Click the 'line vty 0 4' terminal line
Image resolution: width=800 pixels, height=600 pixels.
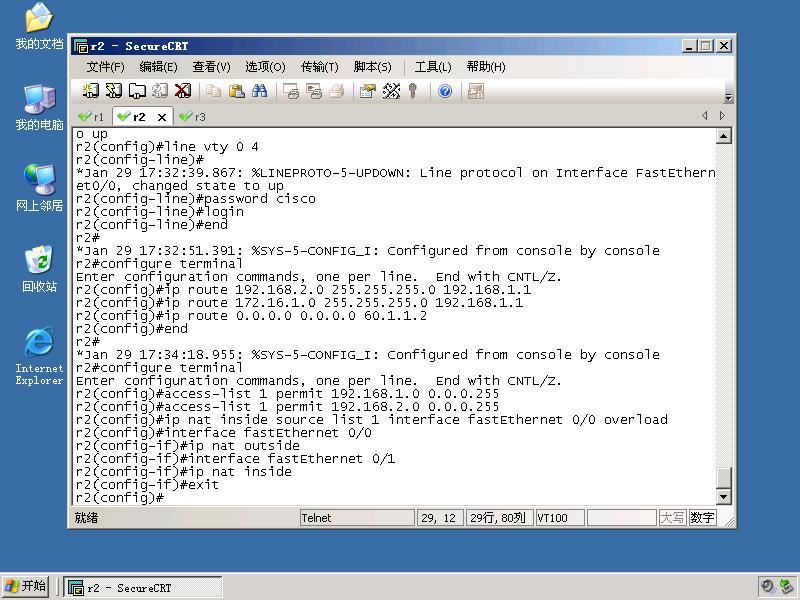pyautogui.click(x=167, y=147)
